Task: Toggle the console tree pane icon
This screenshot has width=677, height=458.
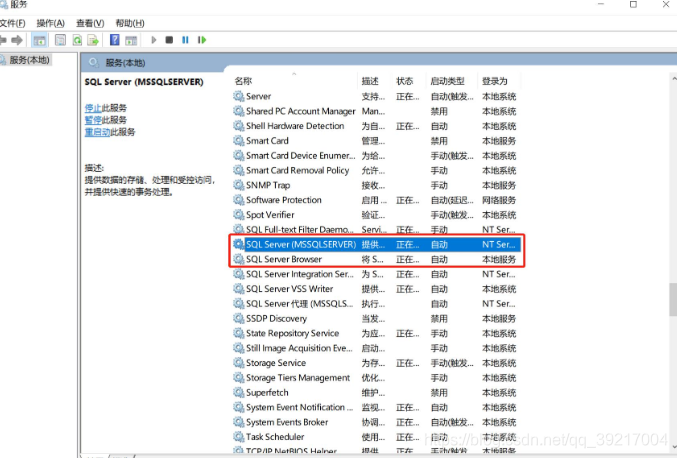Action: (x=39, y=41)
